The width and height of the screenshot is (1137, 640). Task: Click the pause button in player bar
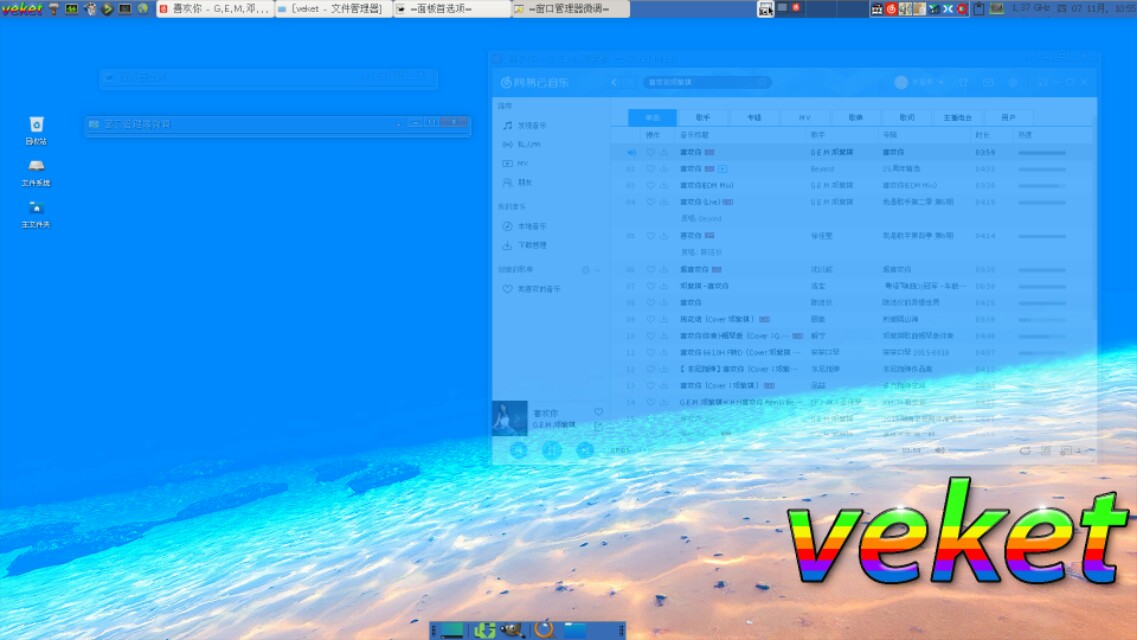point(552,450)
